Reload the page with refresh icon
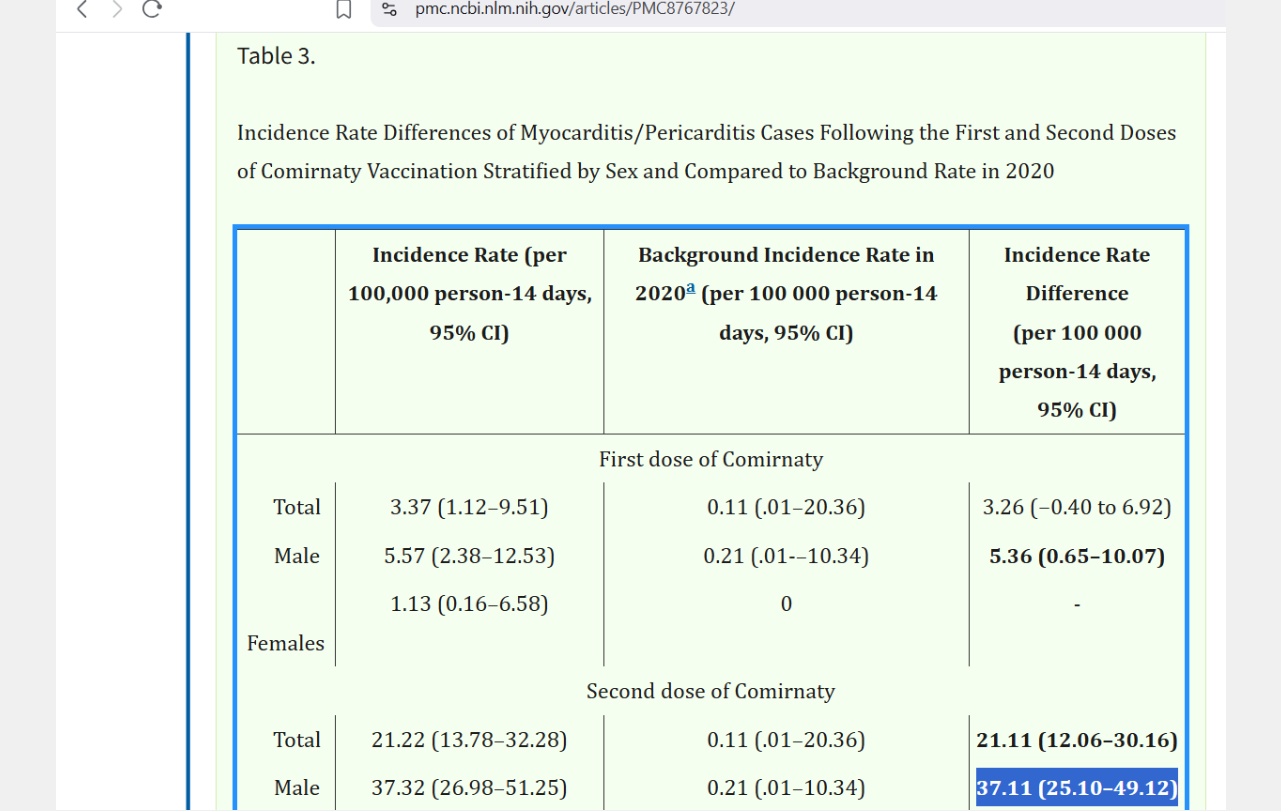This screenshot has height=811, width=1281. [152, 9]
